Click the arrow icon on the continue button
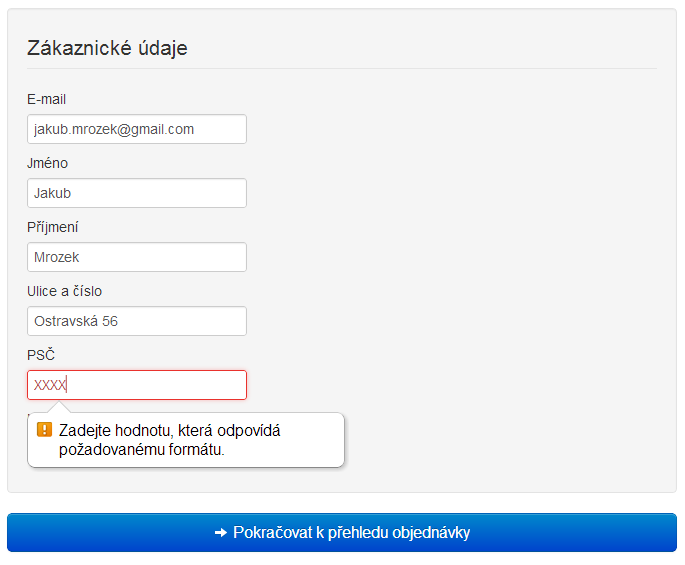This screenshot has width=685, height=565. pos(221,533)
